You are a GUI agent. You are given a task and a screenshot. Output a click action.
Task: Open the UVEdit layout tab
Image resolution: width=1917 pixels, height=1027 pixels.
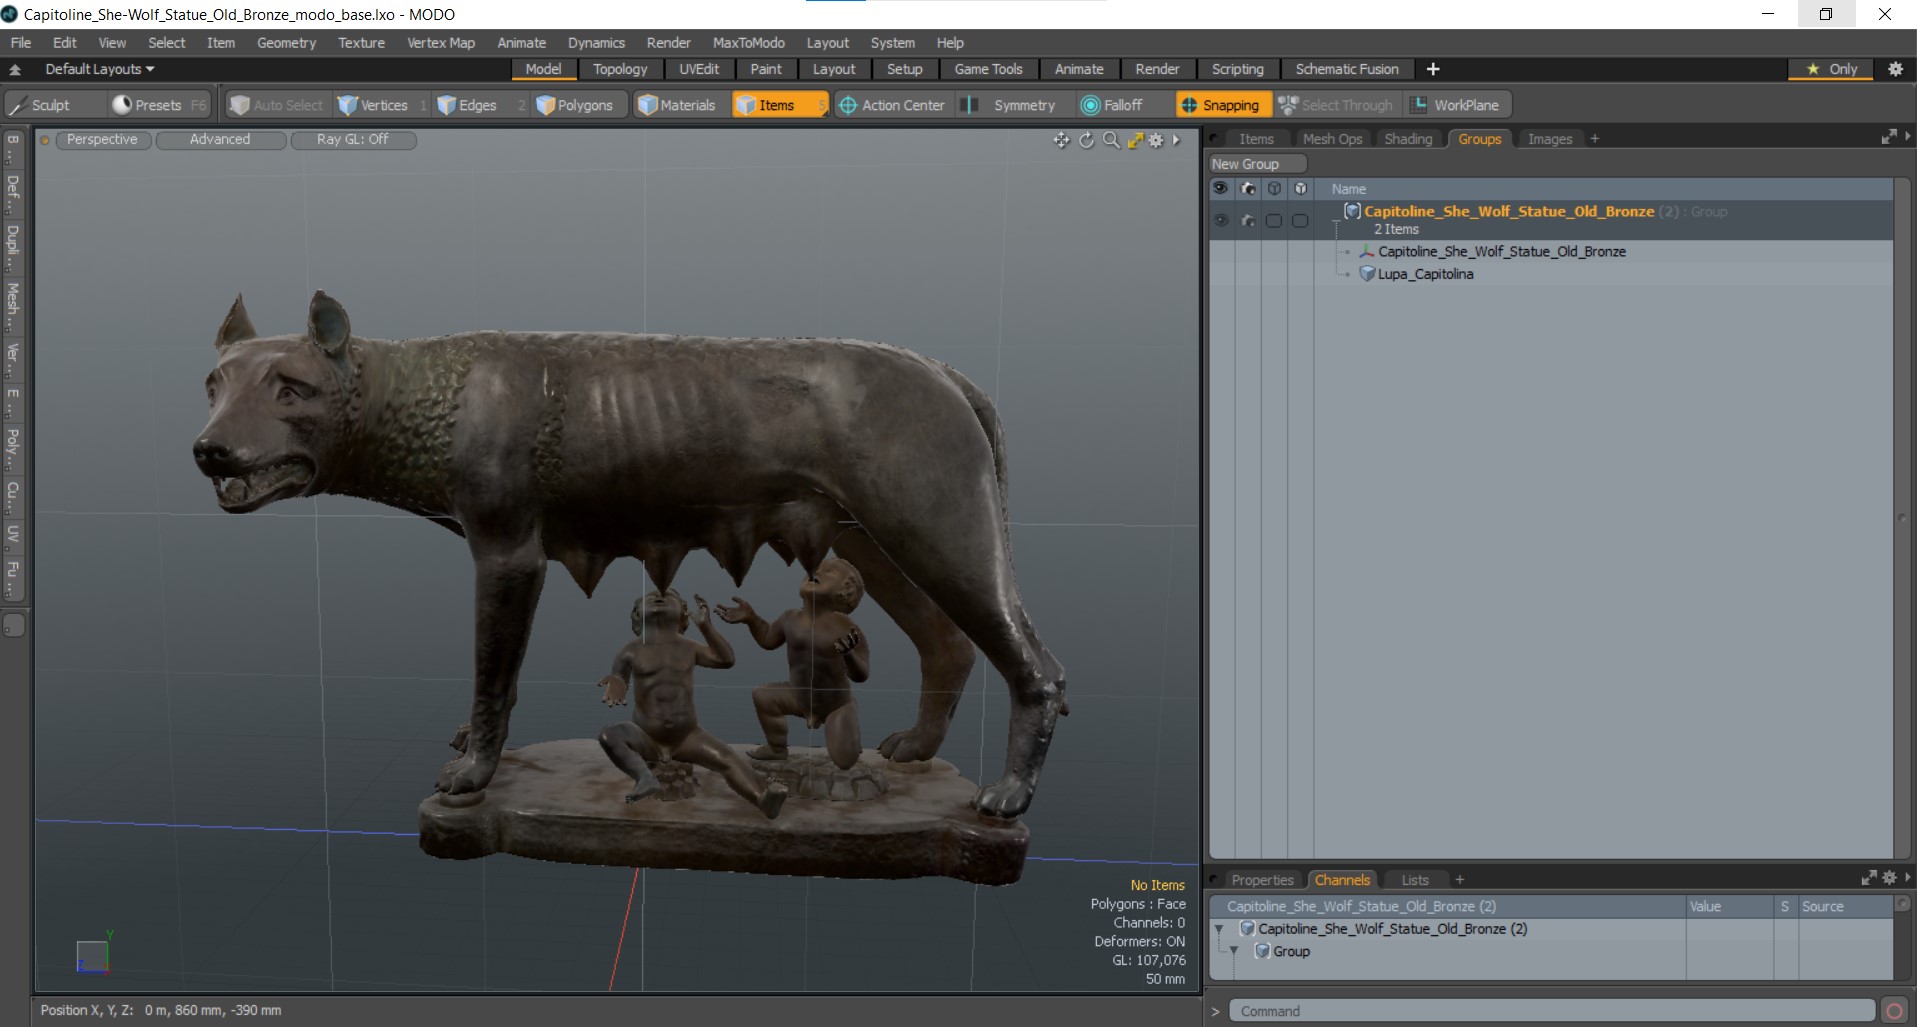coord(699,69)
